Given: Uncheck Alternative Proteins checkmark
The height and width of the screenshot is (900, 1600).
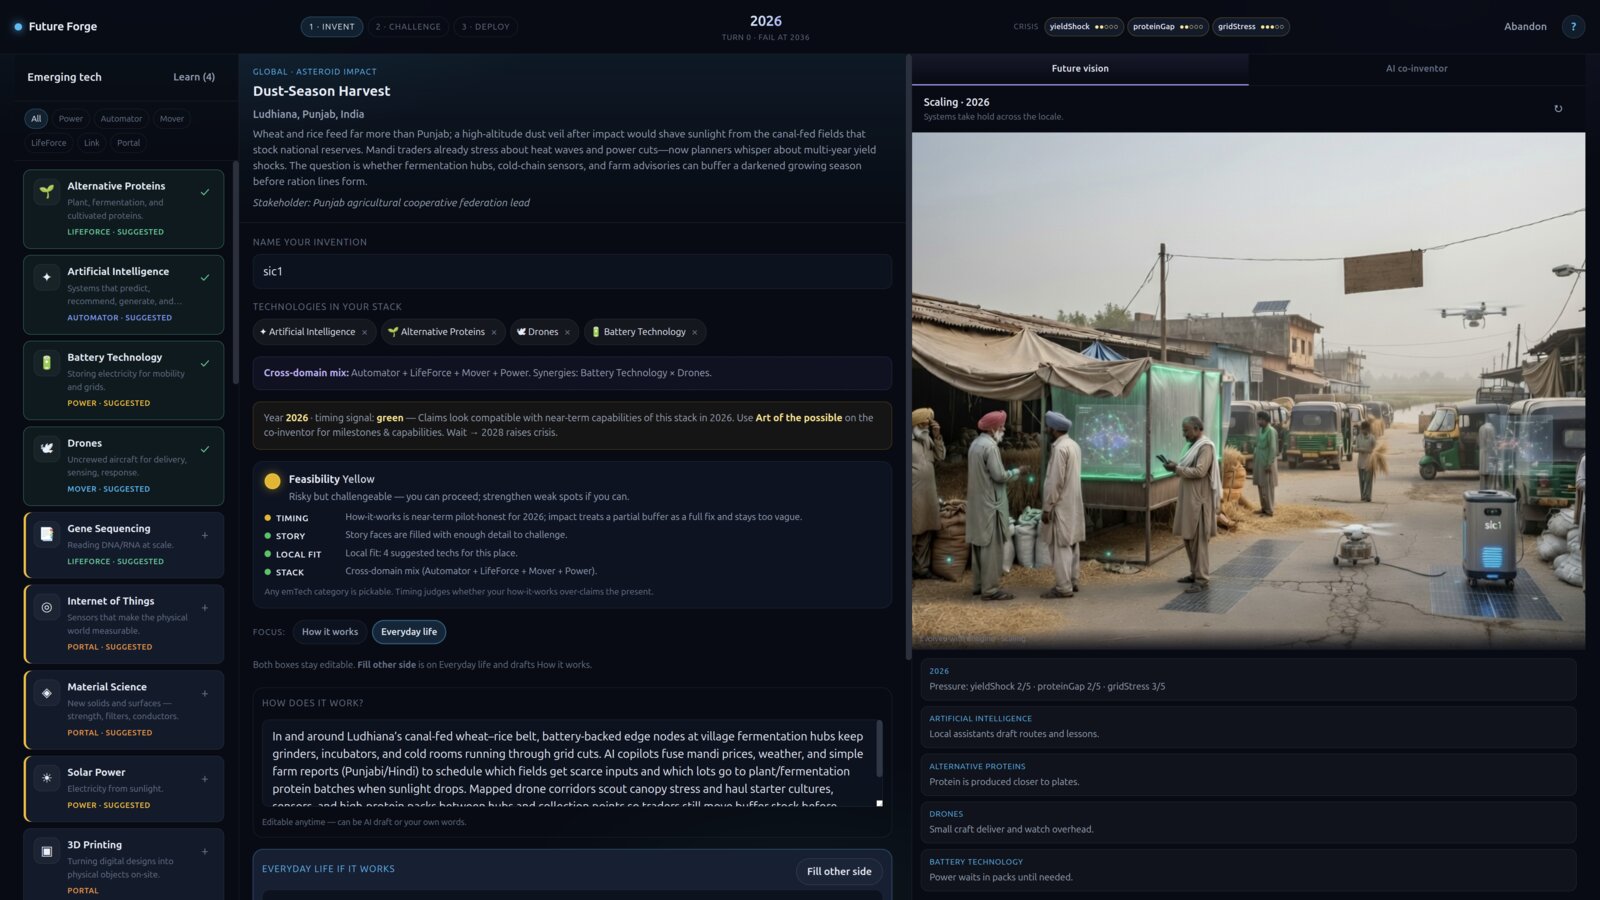Looking at the screenshot, I should (x=205, y=192).
